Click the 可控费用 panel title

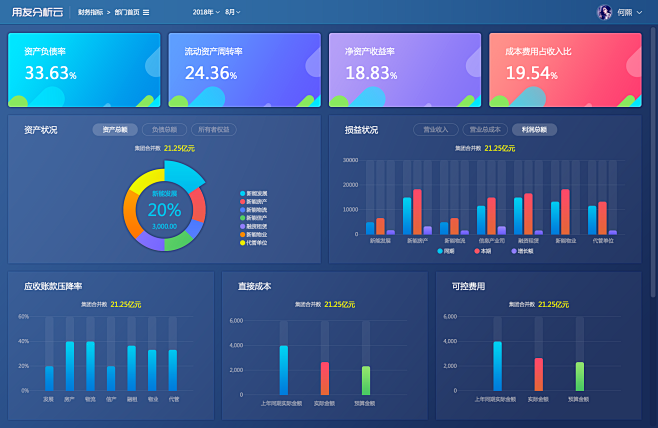tap(468, 286)
